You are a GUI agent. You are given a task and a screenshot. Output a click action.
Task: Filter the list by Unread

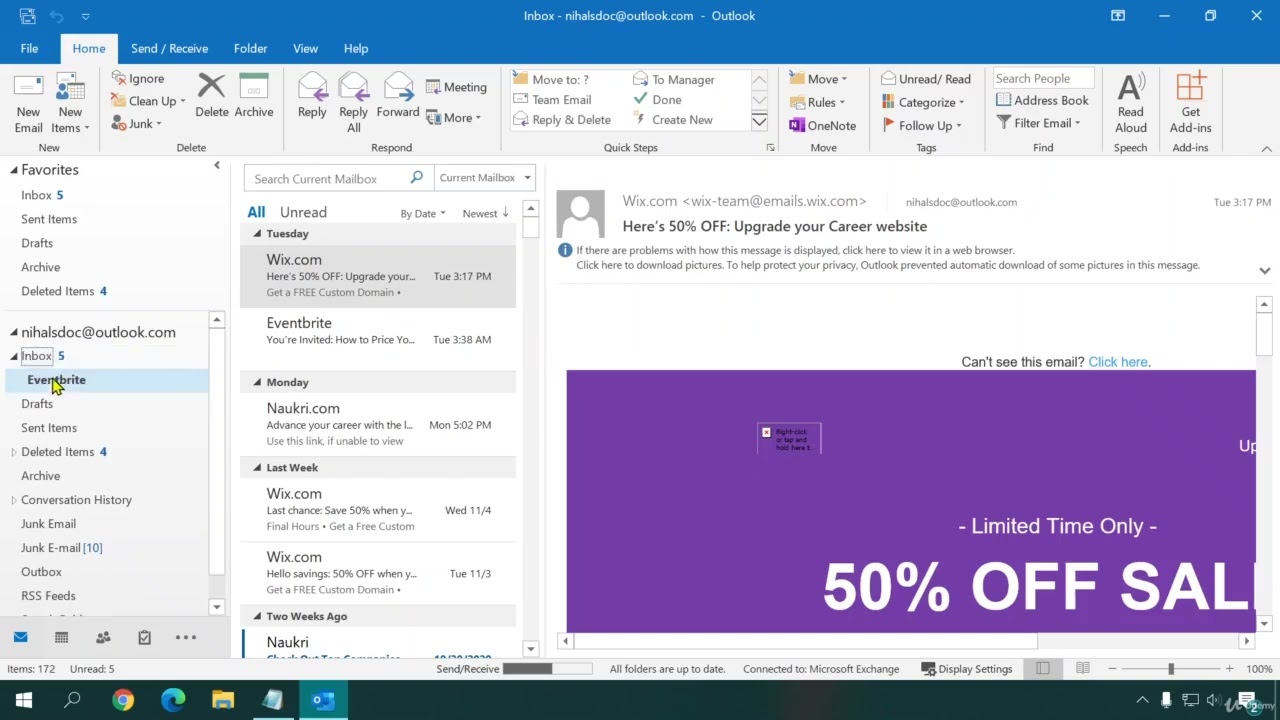[x=303, y=212]
